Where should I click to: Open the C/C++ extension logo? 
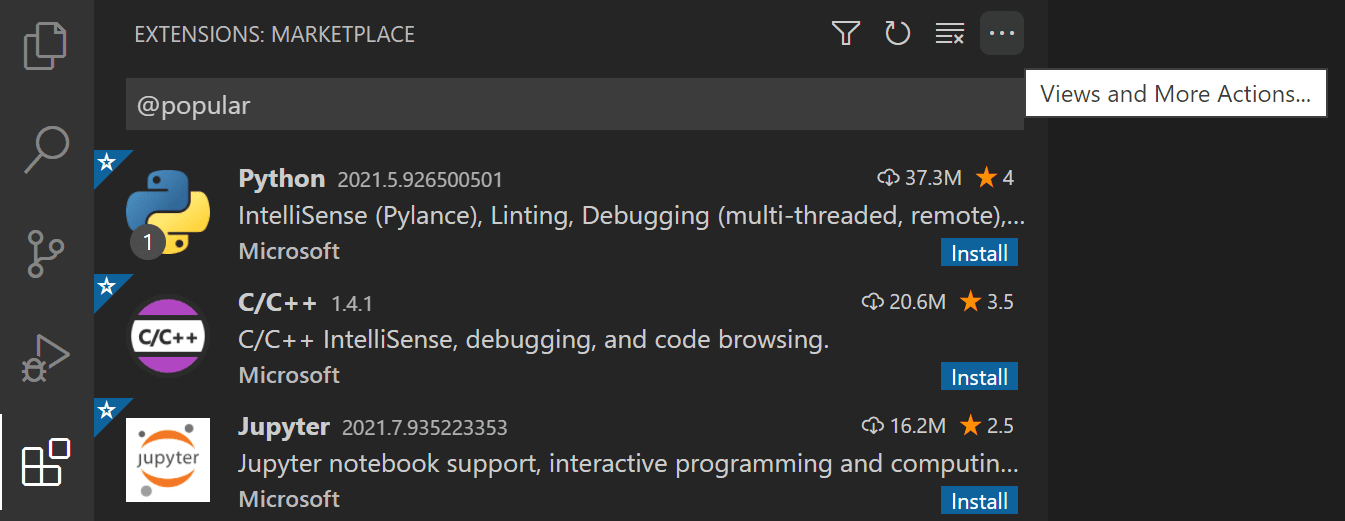(x=167, y=336)
